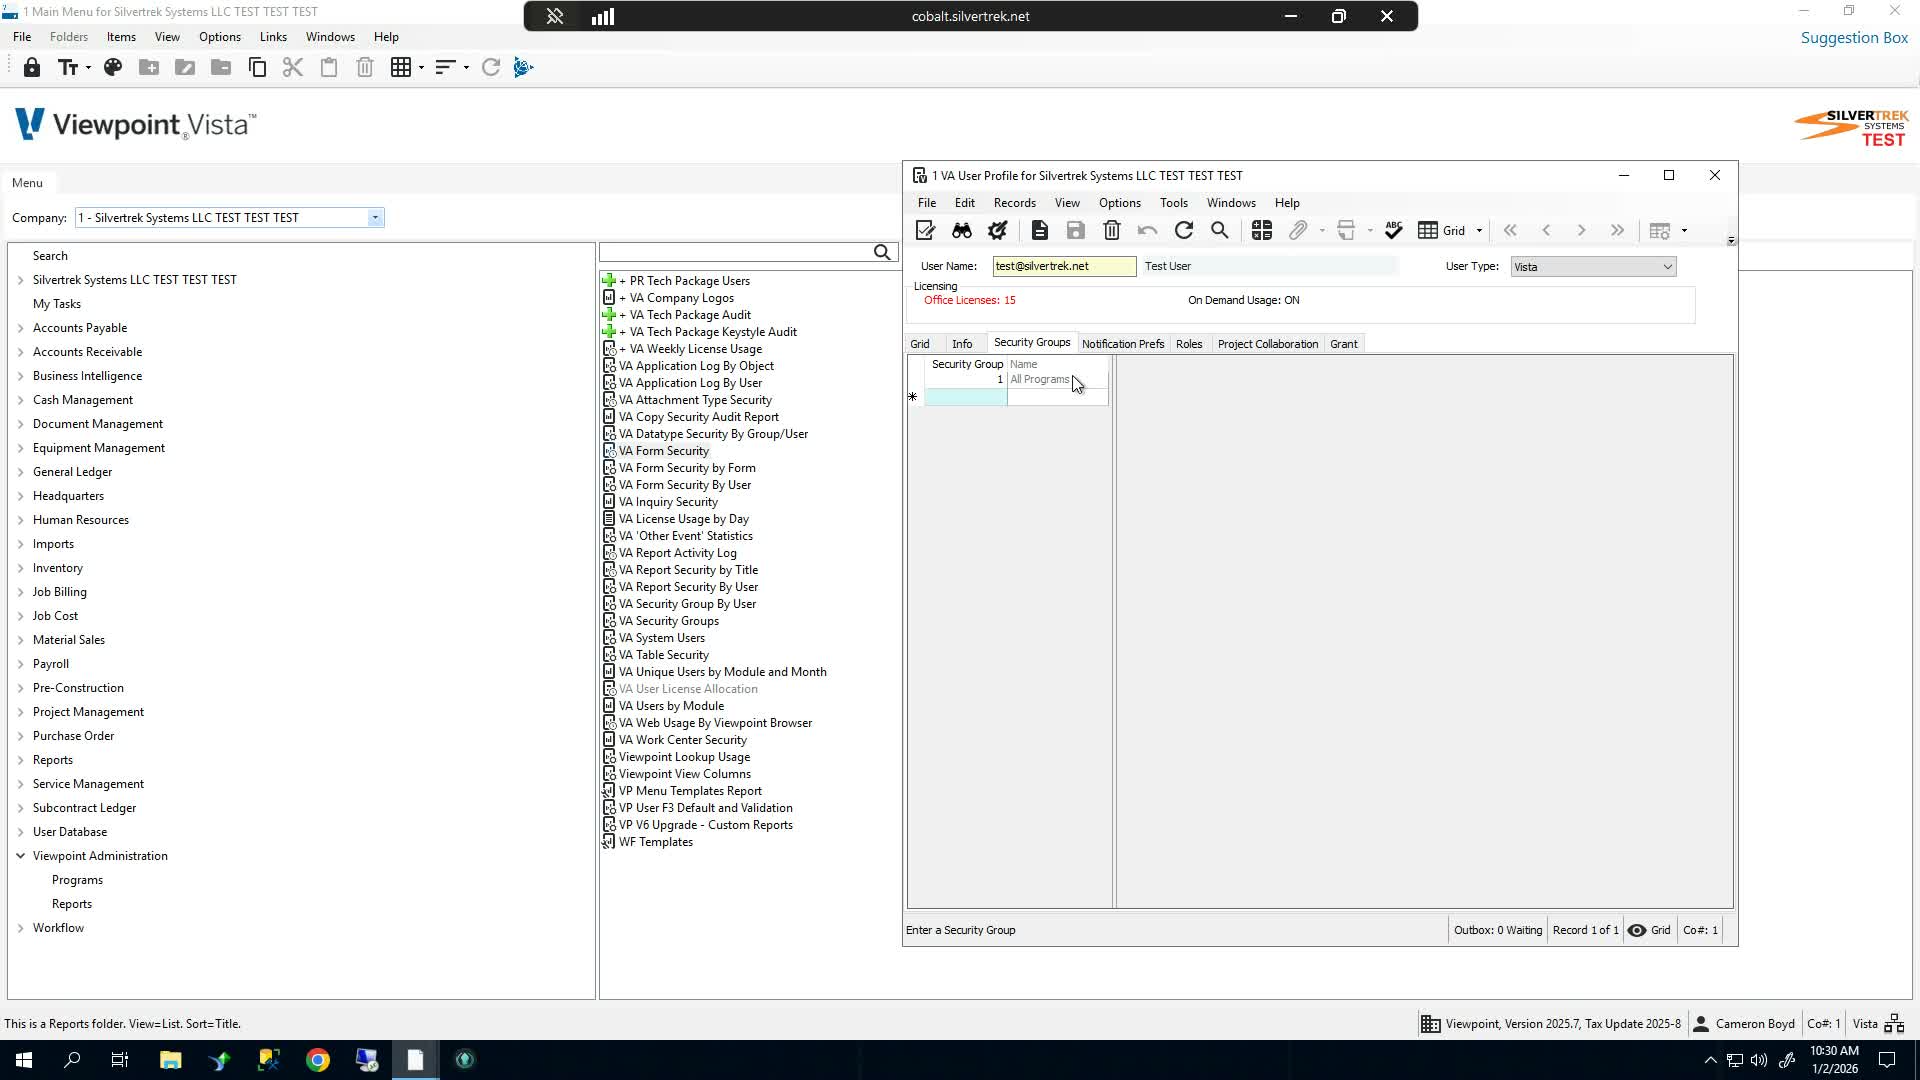Open the Windows notification center icon

1887,1060
